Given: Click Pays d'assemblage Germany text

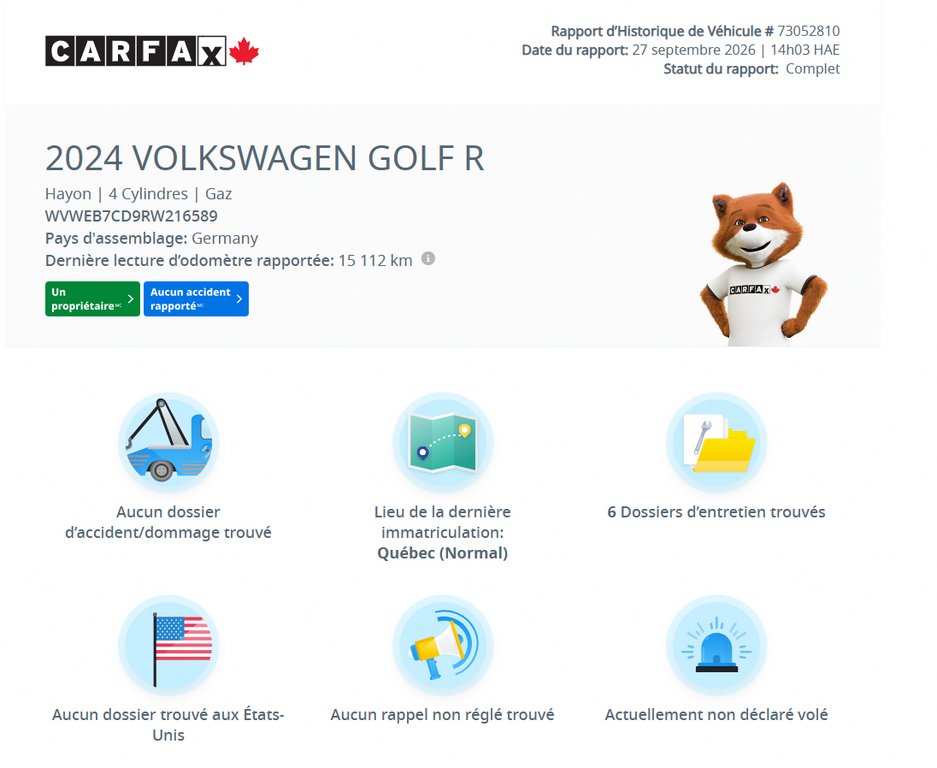Looking at the screenshot, I should tap(152, 238).
